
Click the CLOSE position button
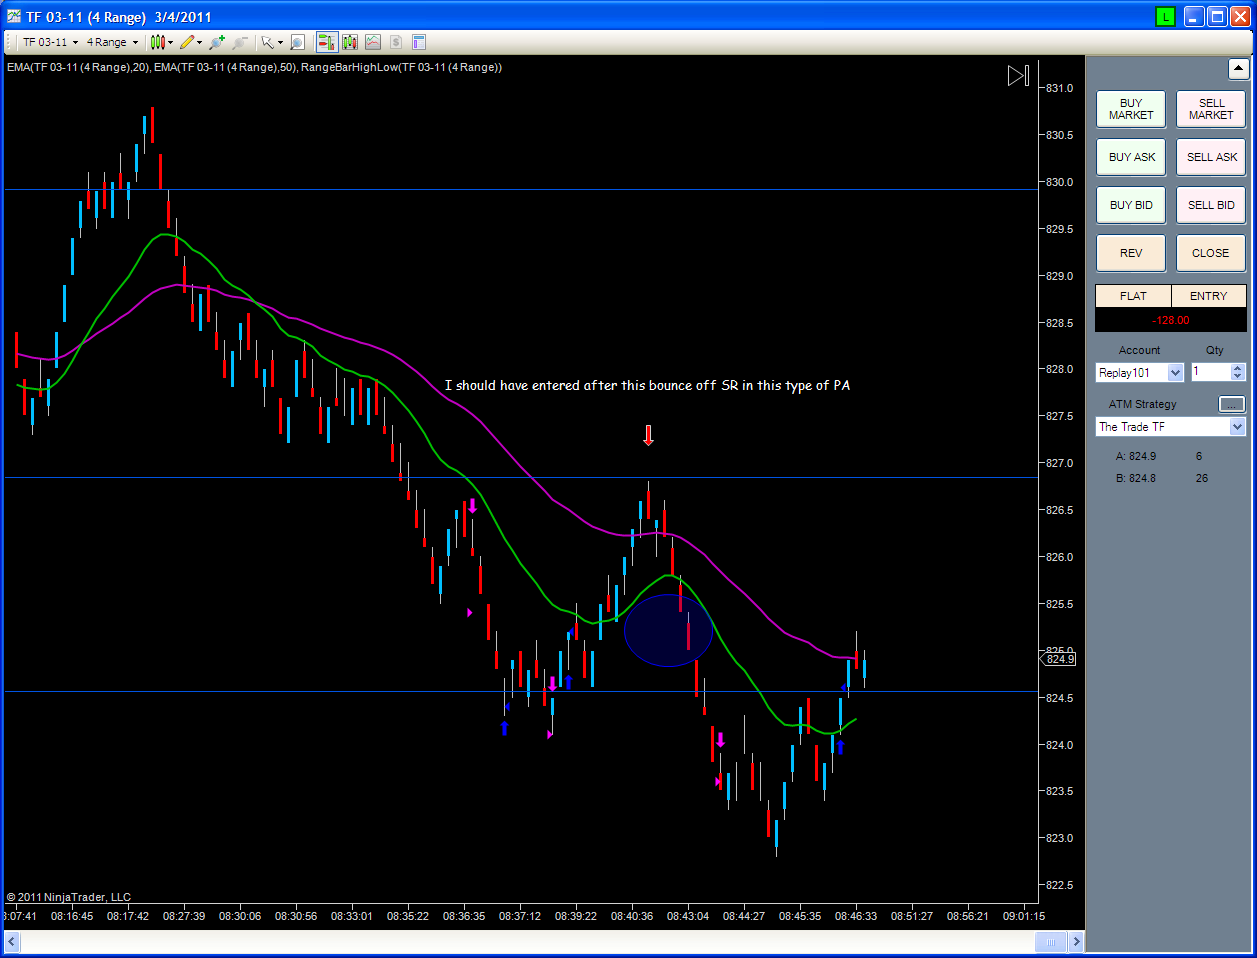pos(1211,253)
